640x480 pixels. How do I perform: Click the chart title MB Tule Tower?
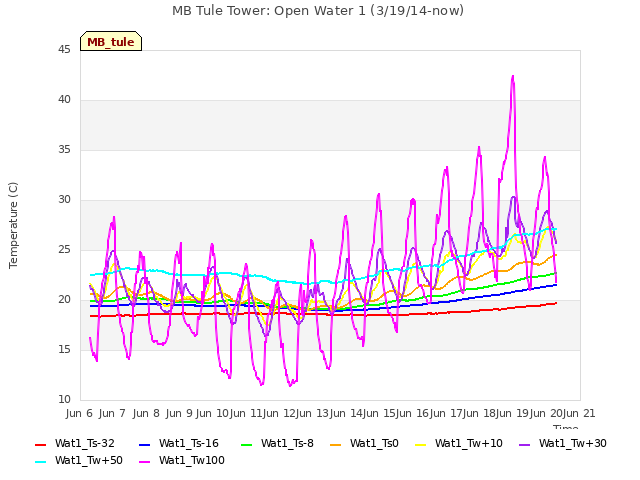(x=318, y=11)
